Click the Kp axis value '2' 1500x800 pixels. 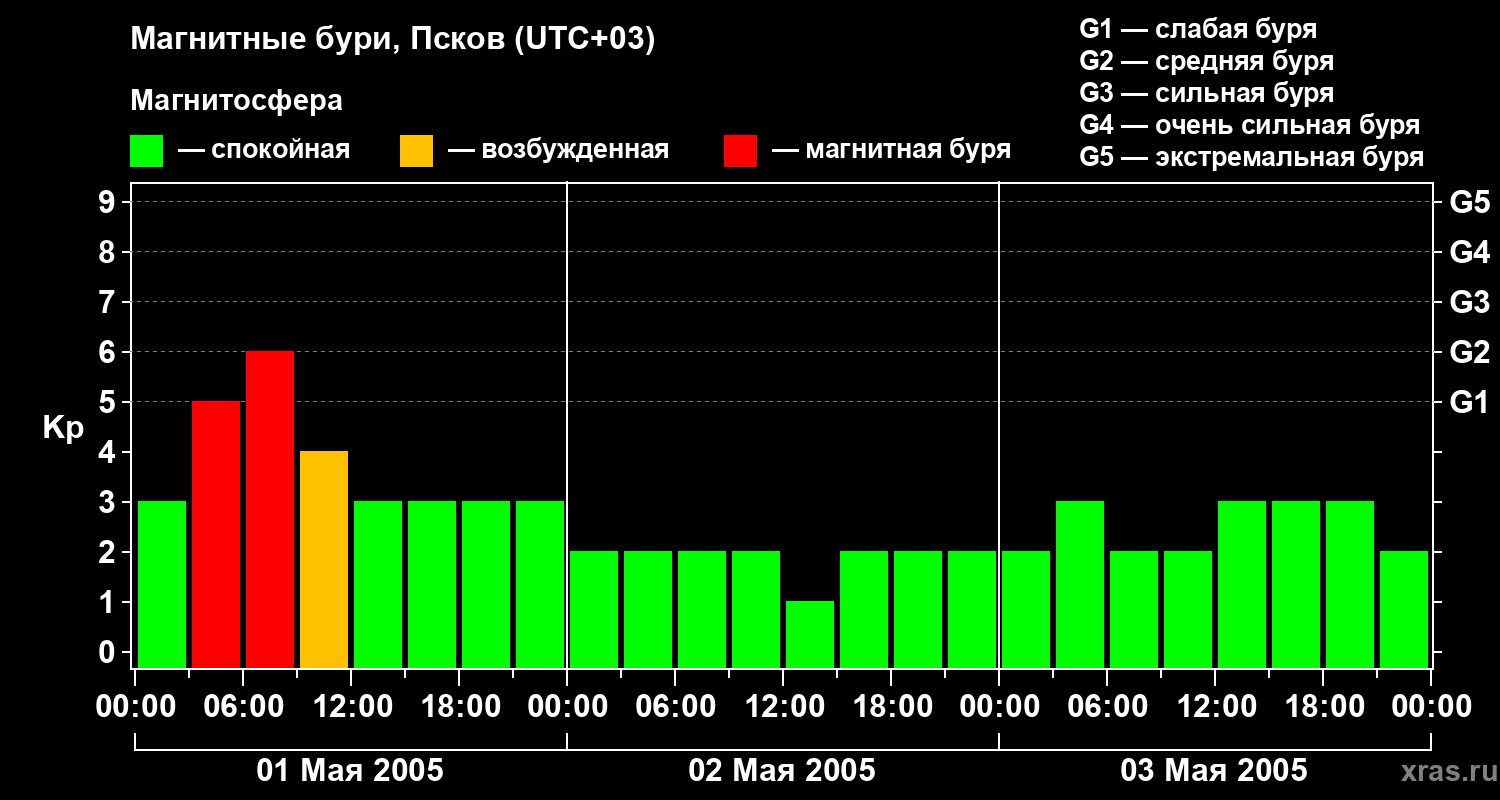point(109,552)
